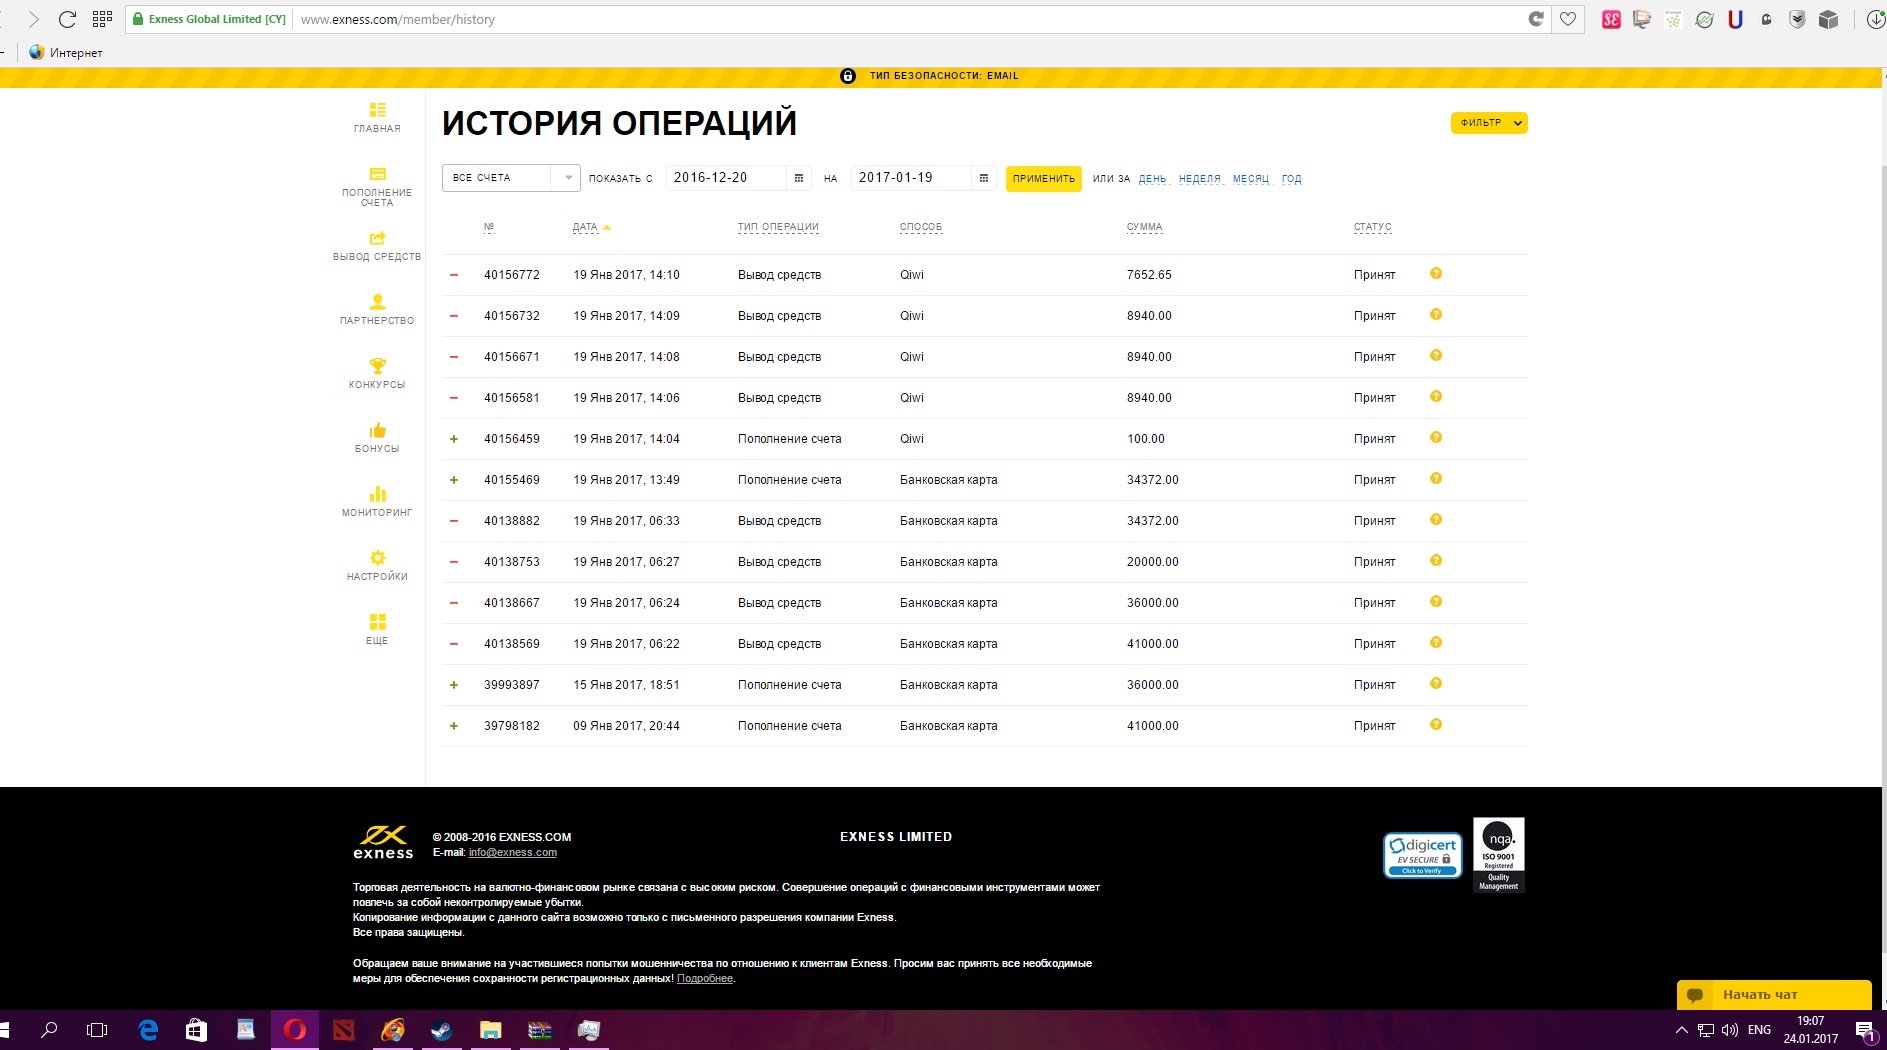Go to Вывод средств sidebar item
The height and width of the screenshot is (1050, 1887).
tap(377, 246)
